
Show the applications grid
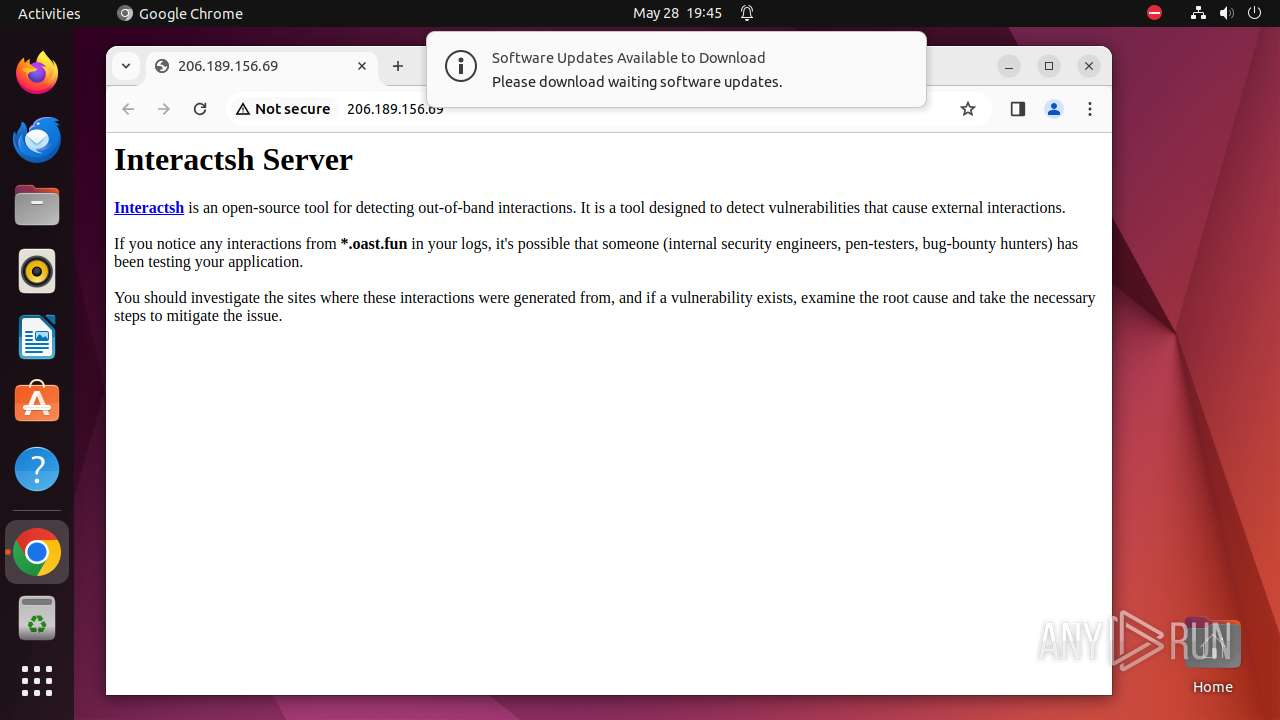(37, 681)
